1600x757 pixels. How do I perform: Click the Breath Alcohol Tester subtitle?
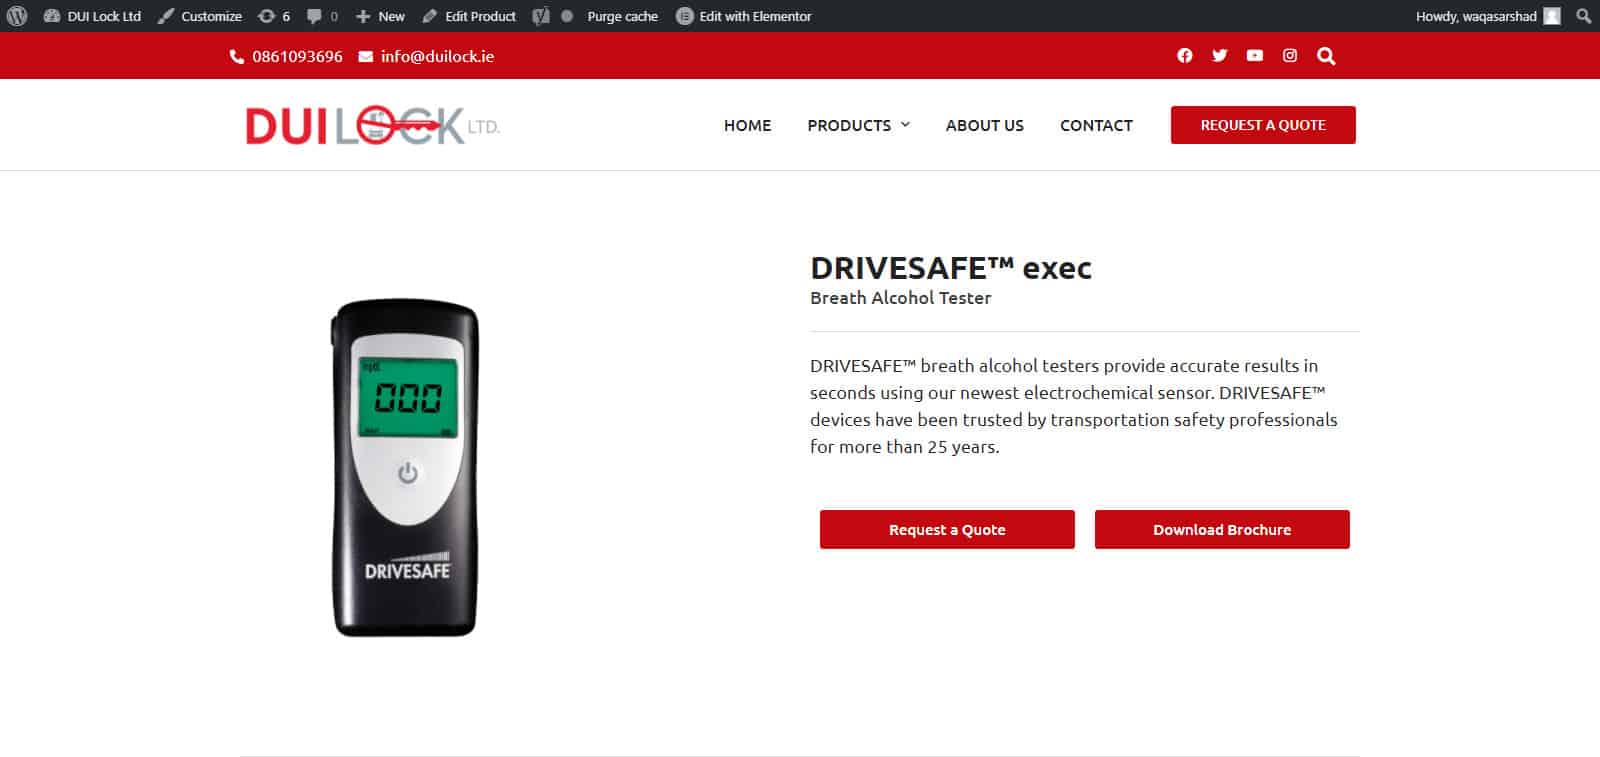pos(900,298)
